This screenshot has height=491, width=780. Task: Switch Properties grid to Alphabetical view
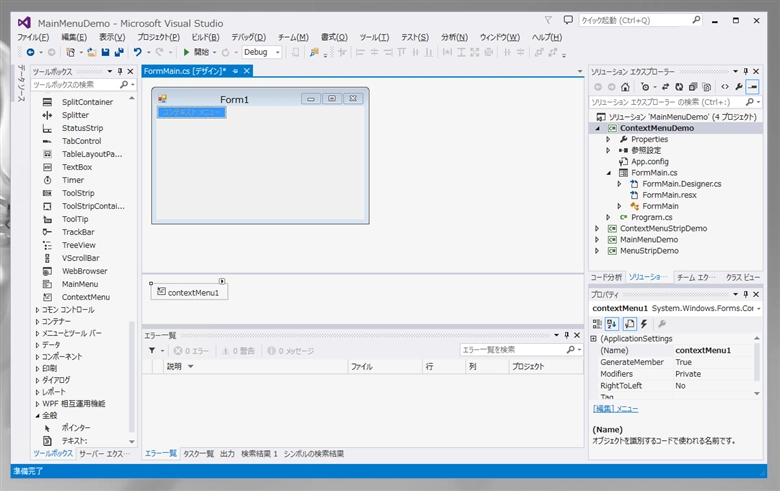tap(612, 324)
